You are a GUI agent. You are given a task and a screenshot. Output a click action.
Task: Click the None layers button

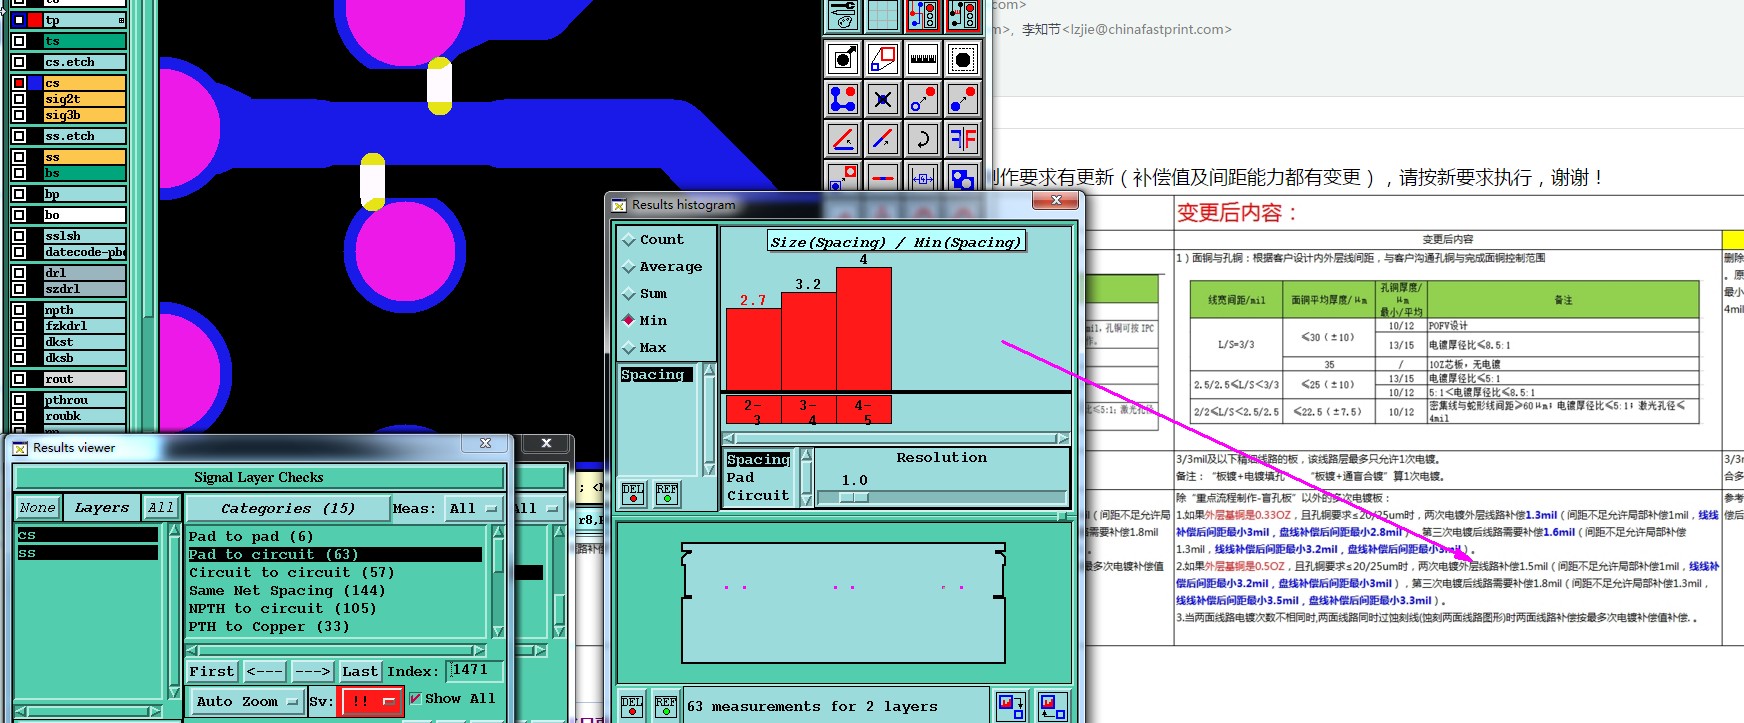[x=37, y=508]
